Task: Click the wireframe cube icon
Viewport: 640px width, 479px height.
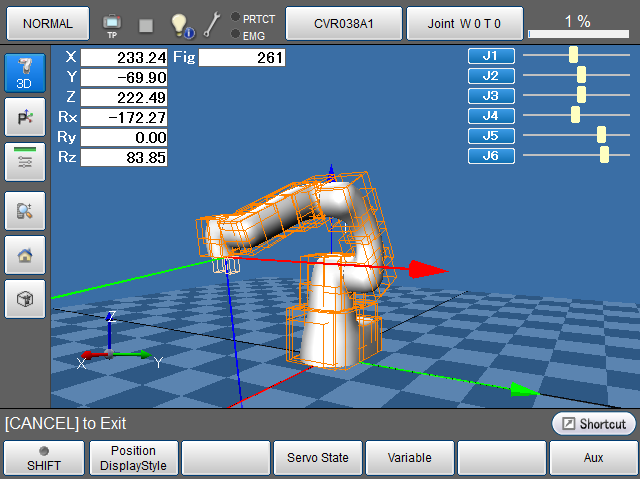Action: pos(25,299)
